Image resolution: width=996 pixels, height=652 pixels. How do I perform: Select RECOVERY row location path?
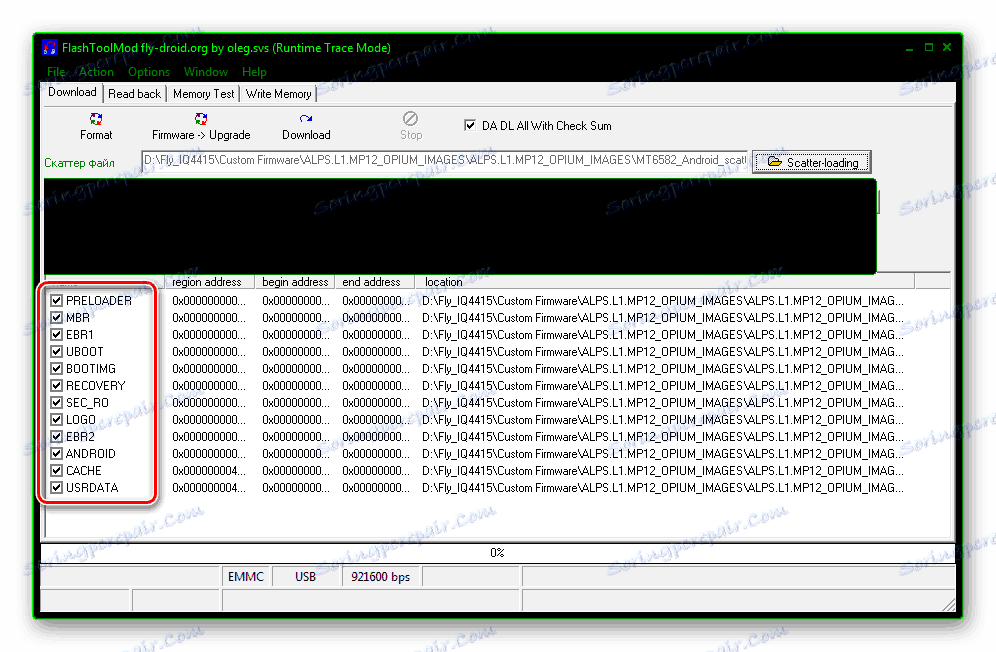point(663,386)
